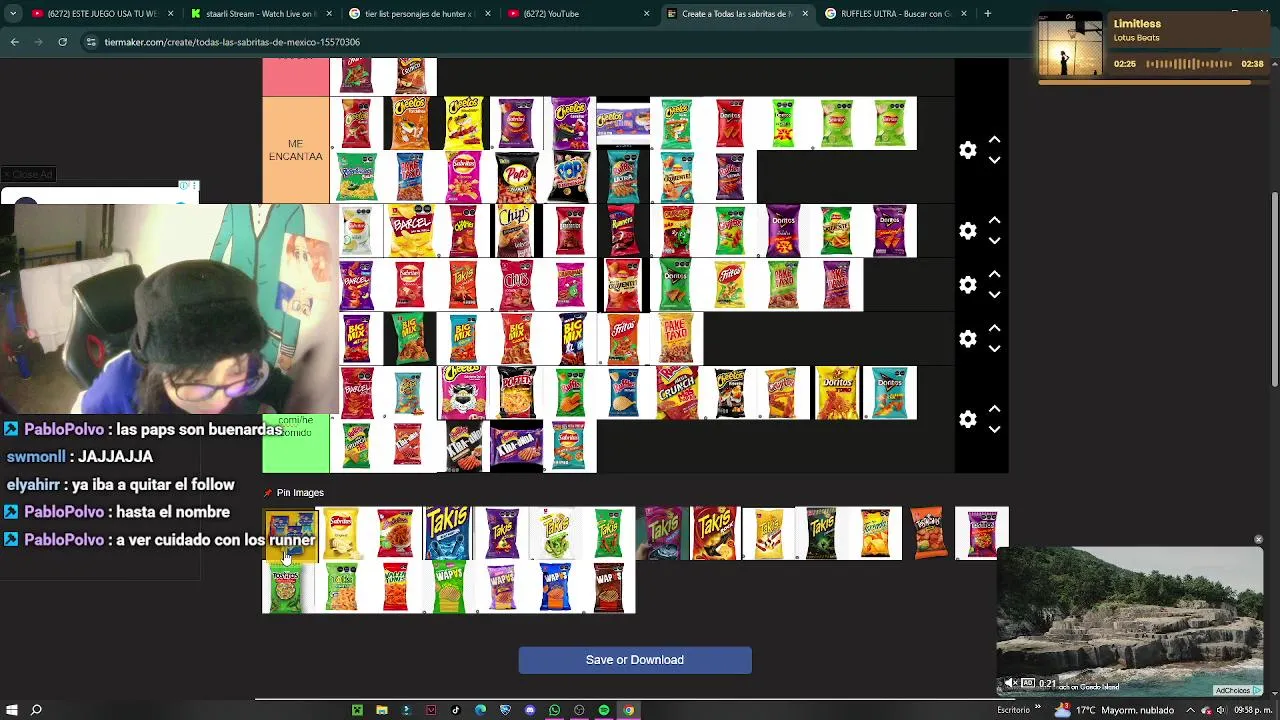Open Spotify from the taskbar

pos(604,710)
